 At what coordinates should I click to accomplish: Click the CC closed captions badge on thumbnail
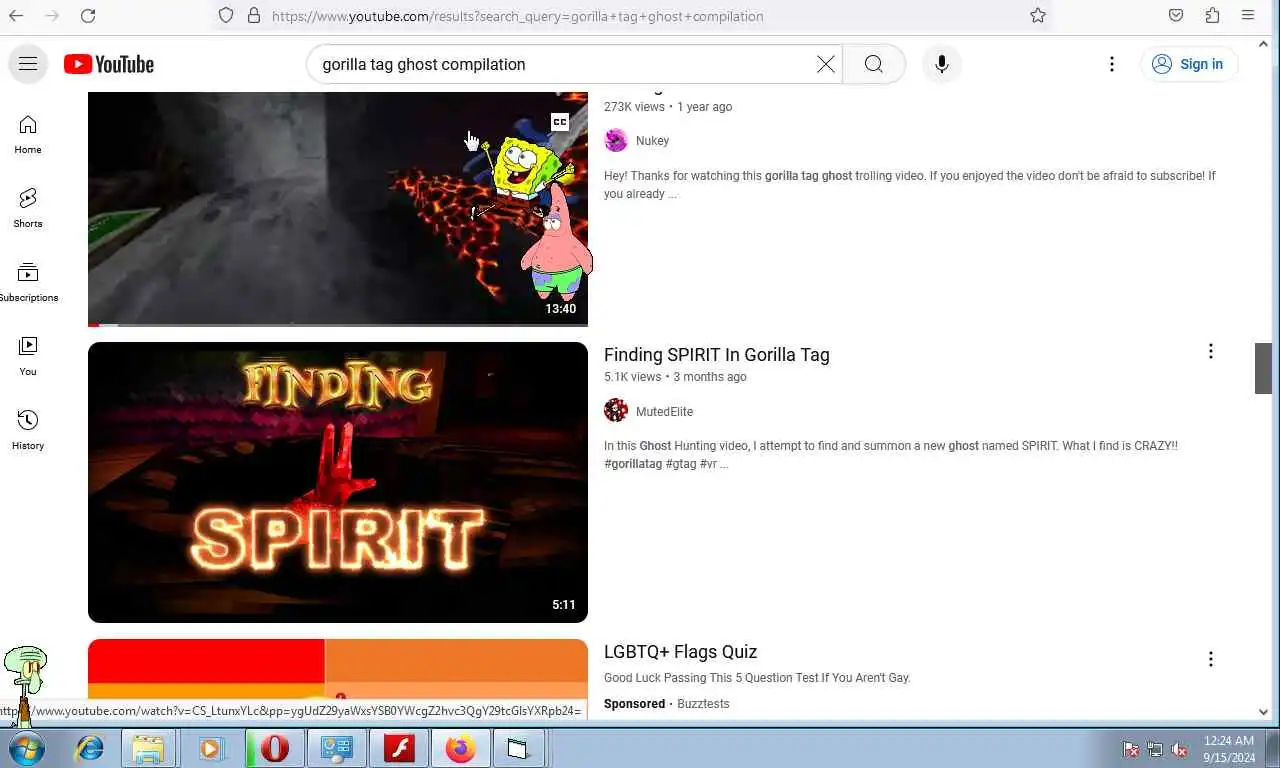tap(560, 122)
